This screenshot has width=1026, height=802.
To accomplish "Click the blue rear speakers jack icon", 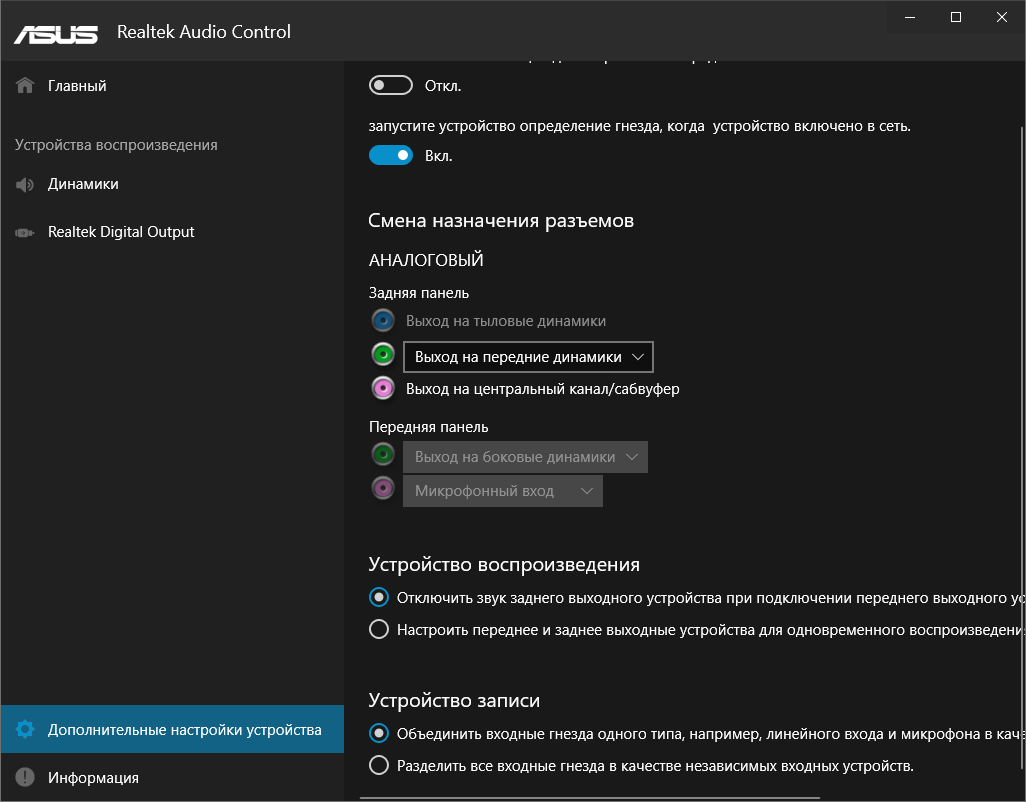I will click(x=382, y=321).
